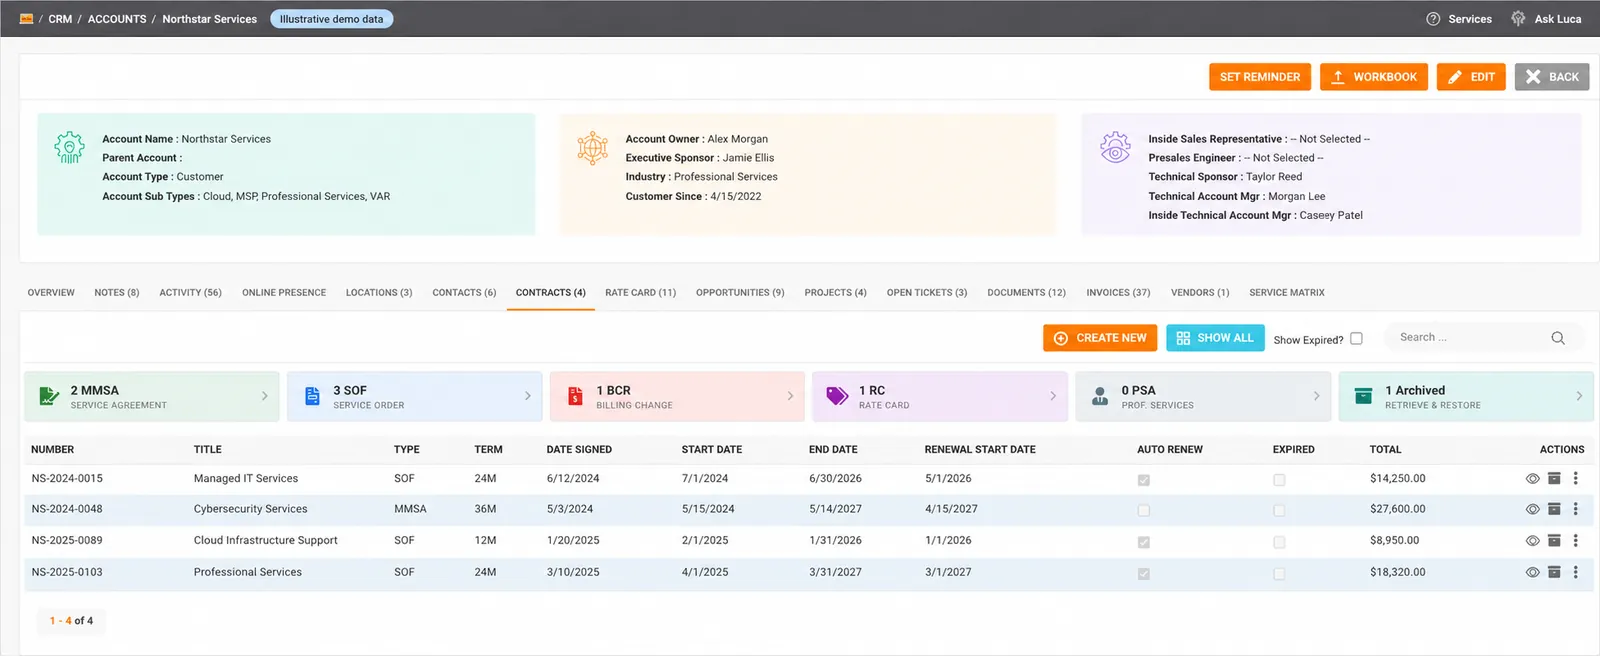This screenshot has width=1600, height=656.
Task: Archive contract NS-2024-0015
Action: click(1554, 479)
